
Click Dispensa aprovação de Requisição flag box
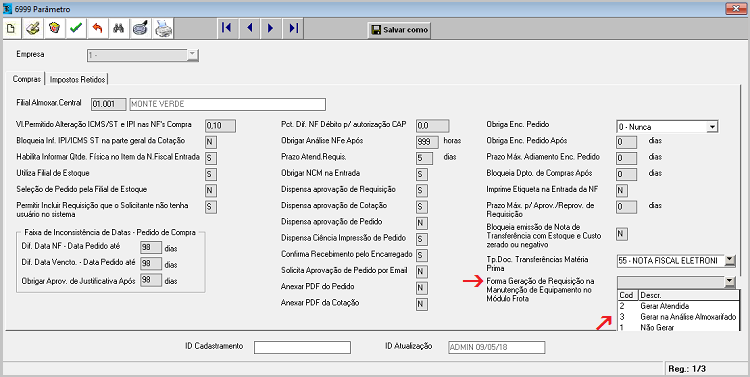pyautogui.click(x=421, y=191)
